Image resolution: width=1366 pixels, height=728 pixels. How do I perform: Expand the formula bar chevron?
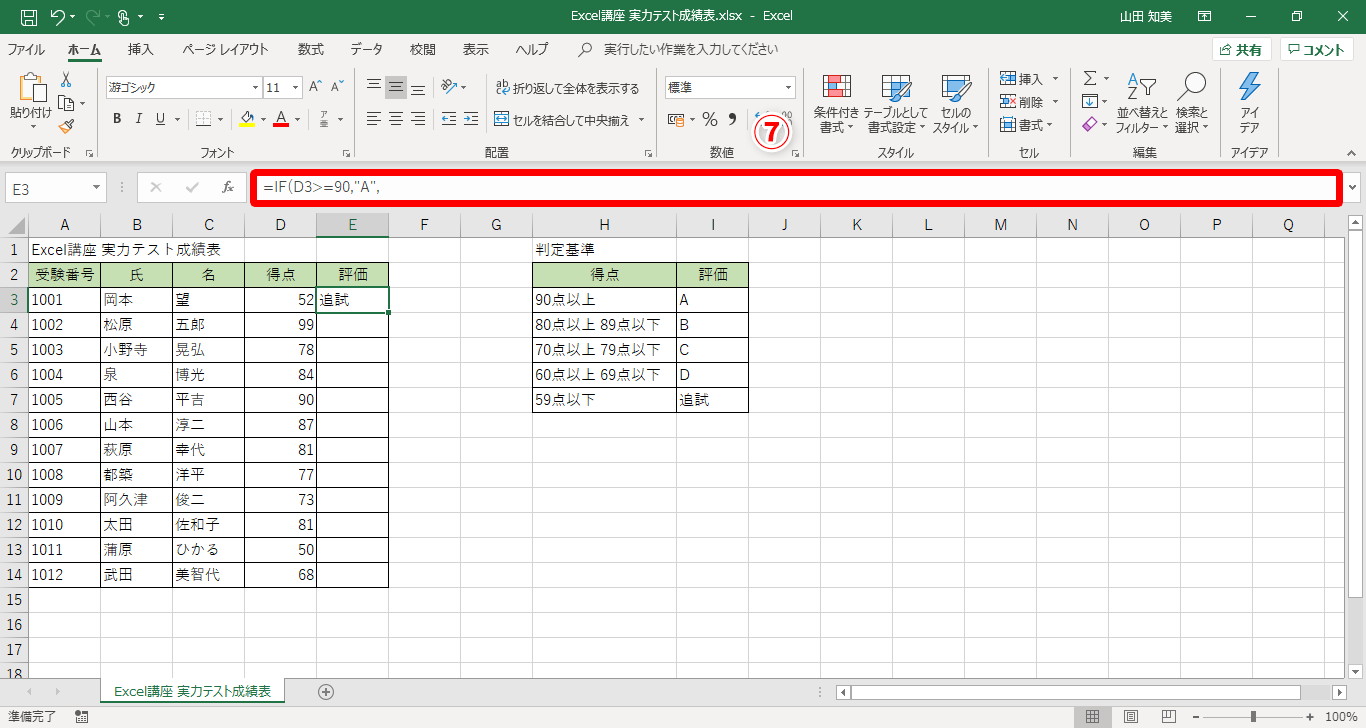click(x=1354, y=187)
